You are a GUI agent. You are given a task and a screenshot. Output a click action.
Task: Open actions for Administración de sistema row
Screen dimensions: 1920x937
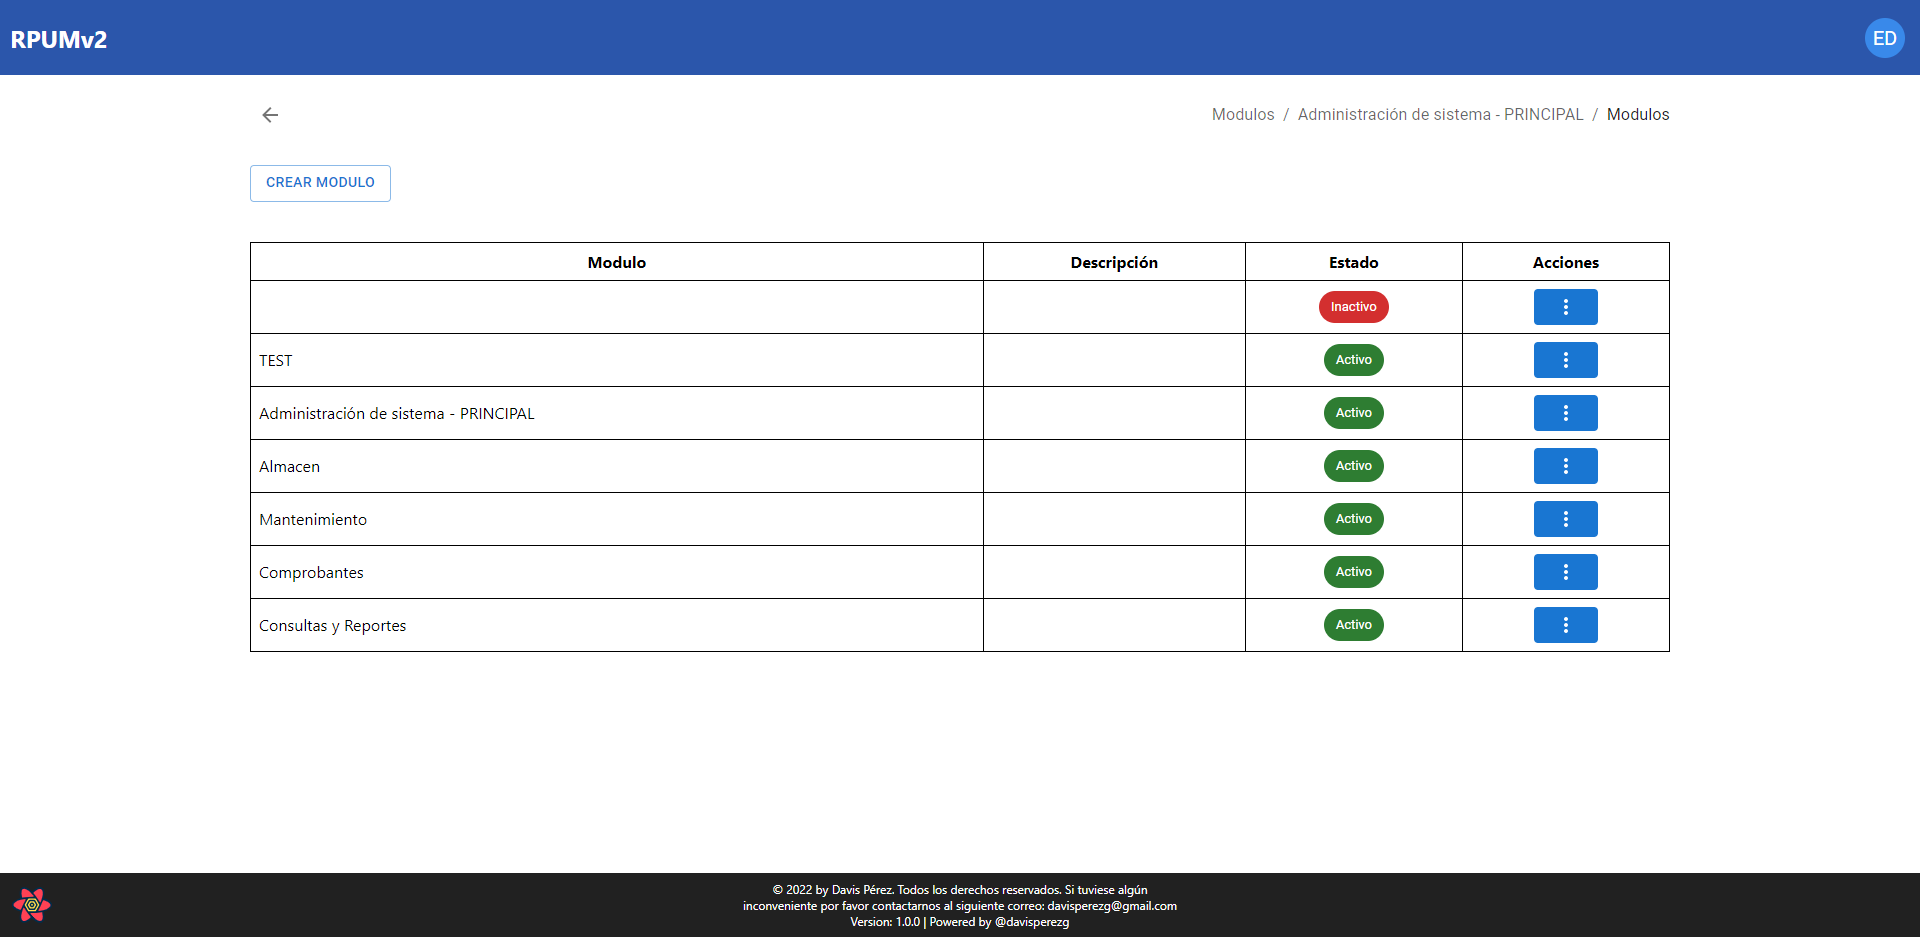(x=1565, y=413)
